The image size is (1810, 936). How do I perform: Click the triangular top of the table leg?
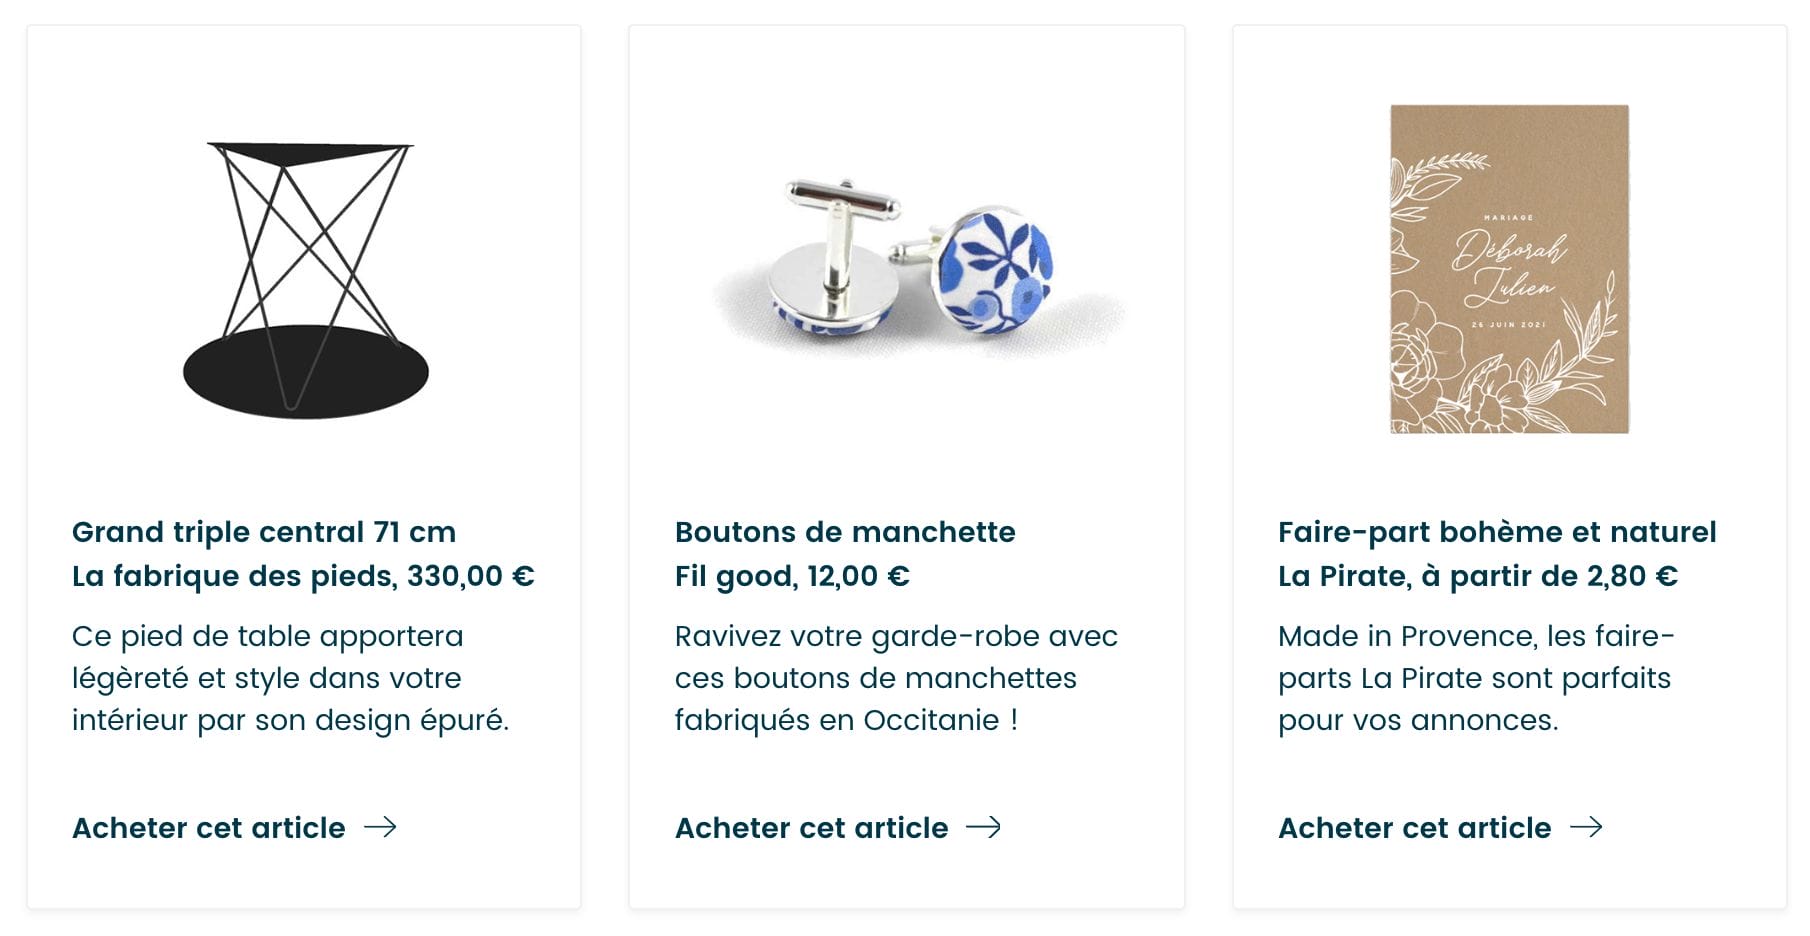click(x=308, y=153)
